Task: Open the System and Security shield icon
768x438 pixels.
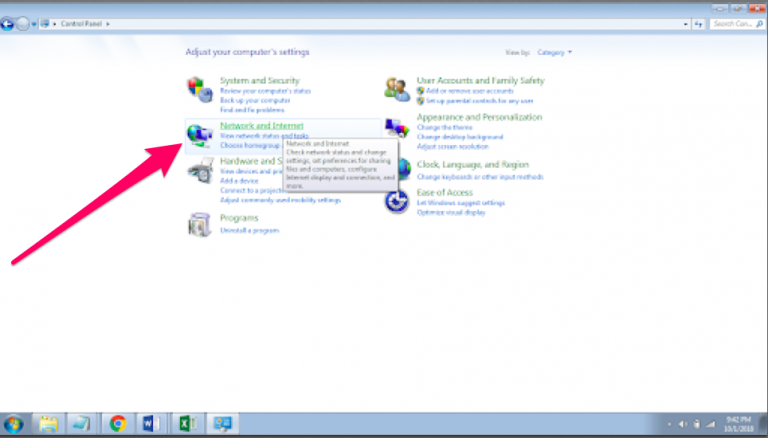Action: [200, 90]
